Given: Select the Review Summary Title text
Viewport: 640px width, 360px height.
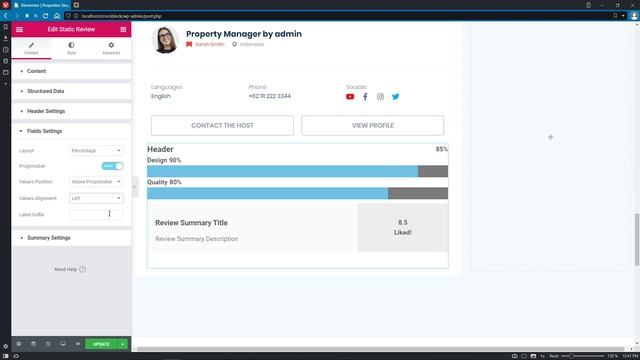Looking at the screenshot, I should point(191,223).
